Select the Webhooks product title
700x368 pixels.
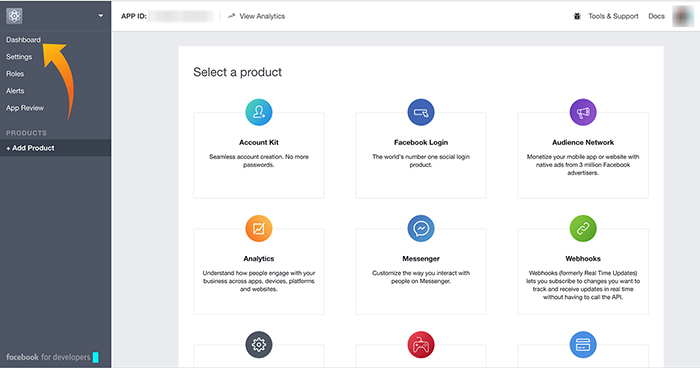click(583, 259)
